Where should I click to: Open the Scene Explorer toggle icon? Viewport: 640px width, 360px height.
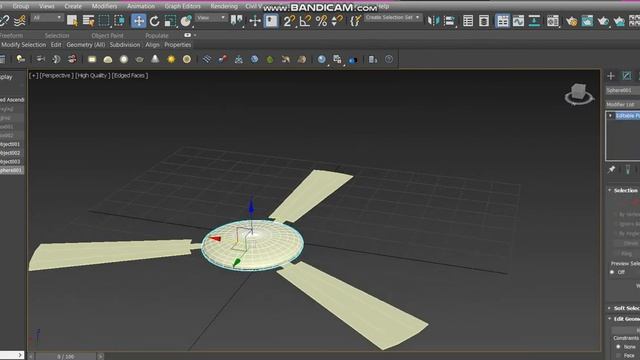point(468,21)
